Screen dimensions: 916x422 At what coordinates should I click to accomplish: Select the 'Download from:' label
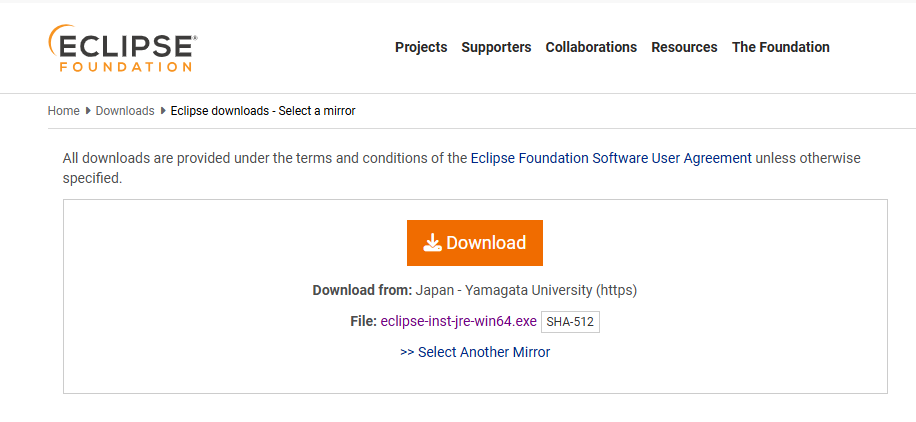click(363, 290)
